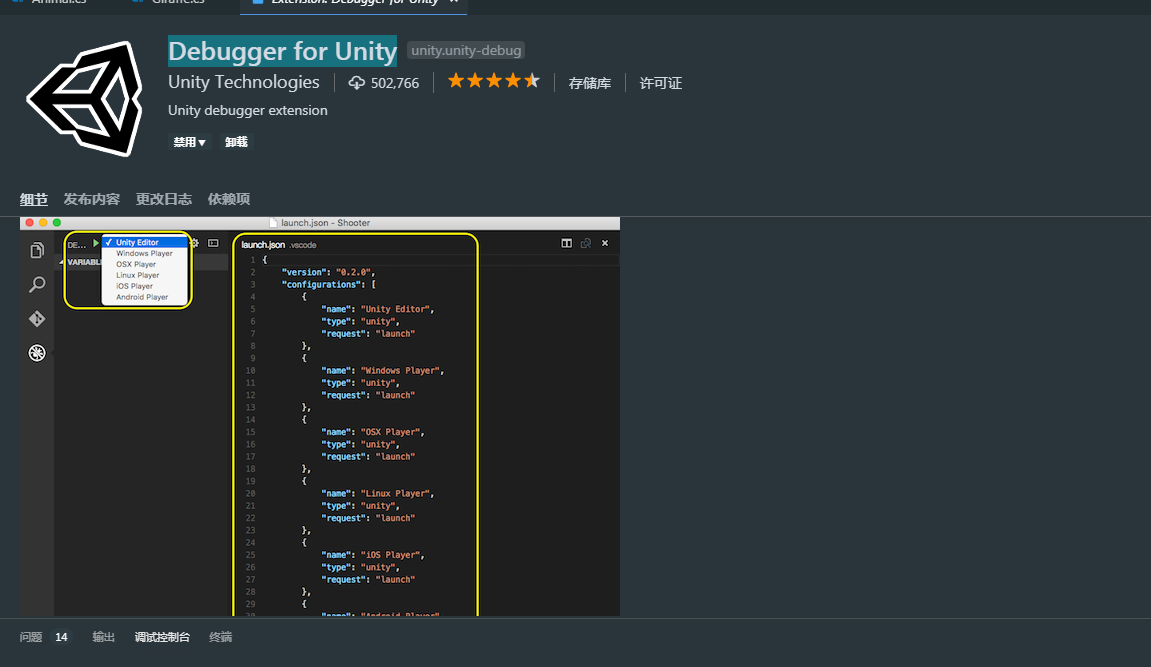Click the Unity debugger extension description text

point(248,110)
